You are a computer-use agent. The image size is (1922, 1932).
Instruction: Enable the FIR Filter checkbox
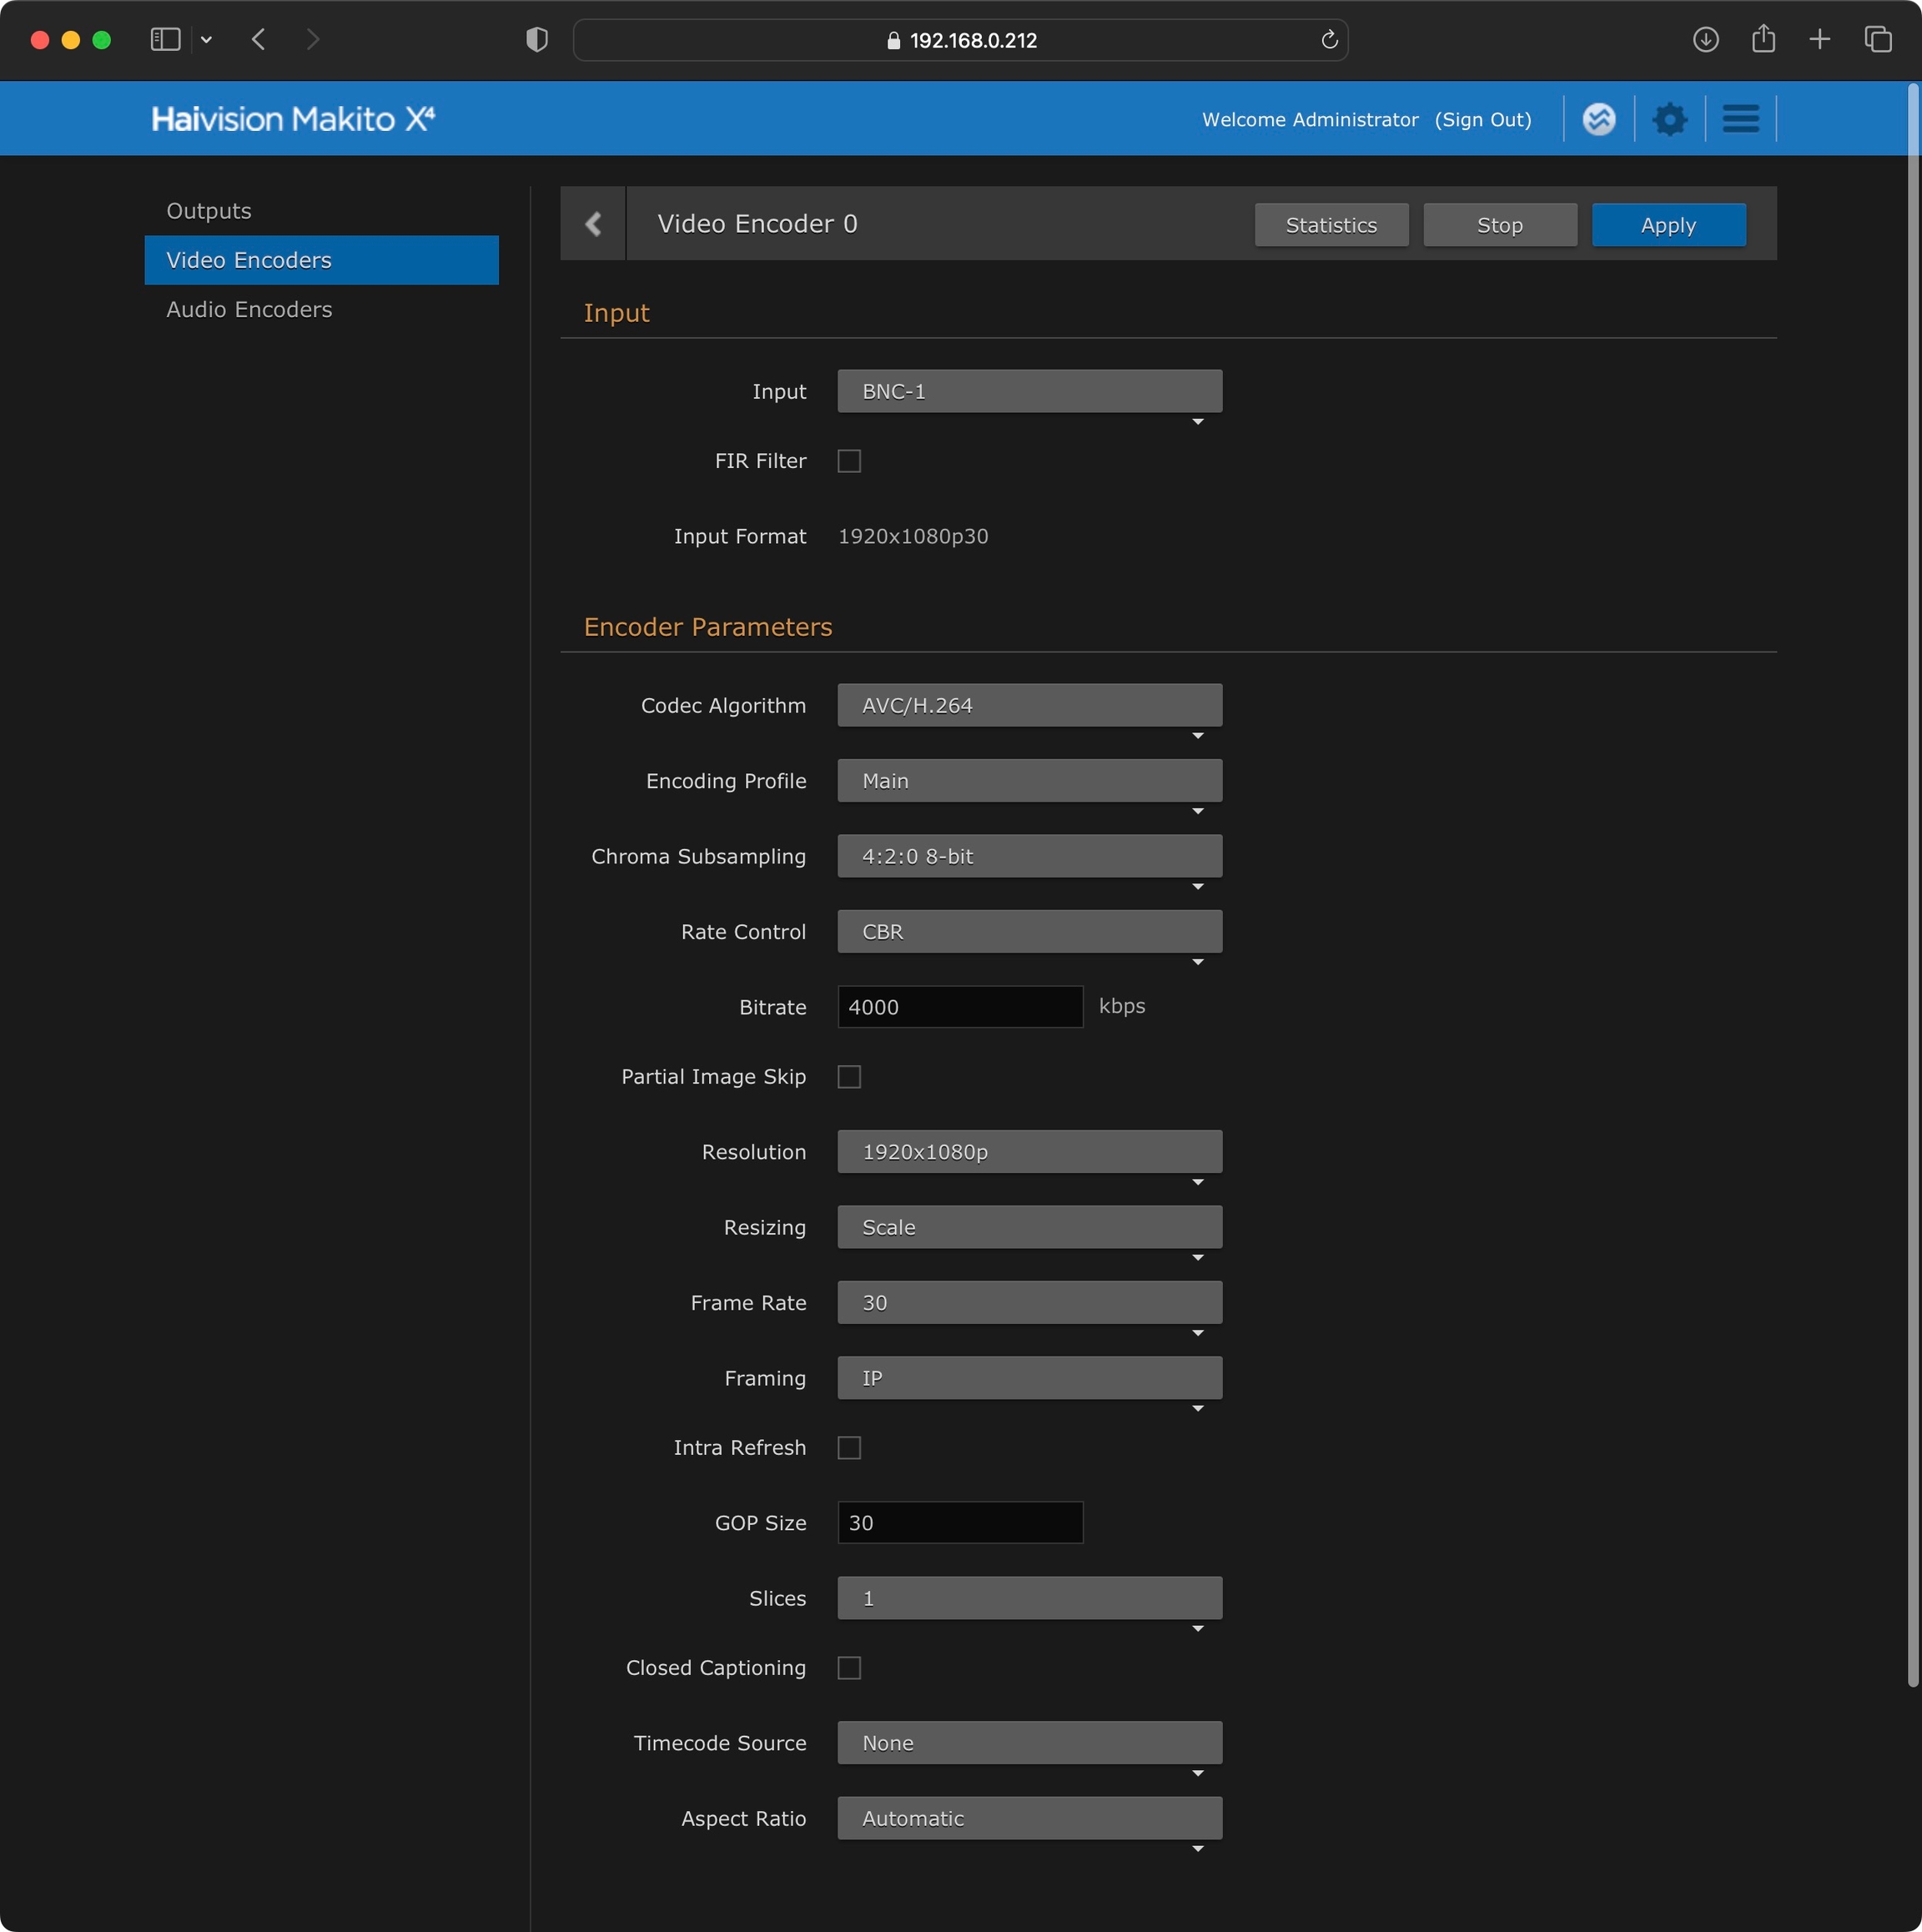click(x=849, y=461)
